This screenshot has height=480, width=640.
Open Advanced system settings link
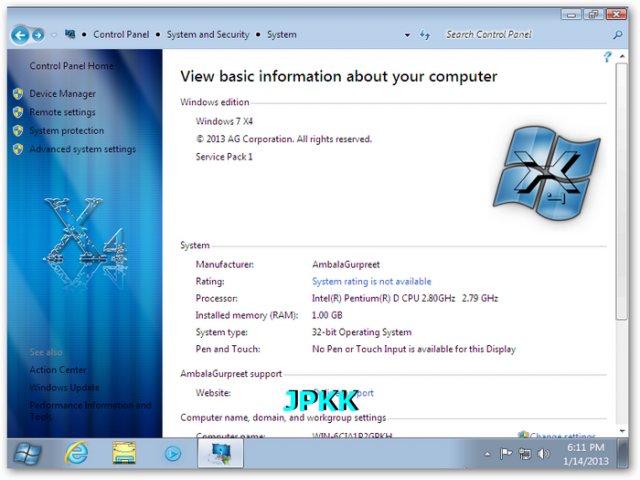[82, 149]
